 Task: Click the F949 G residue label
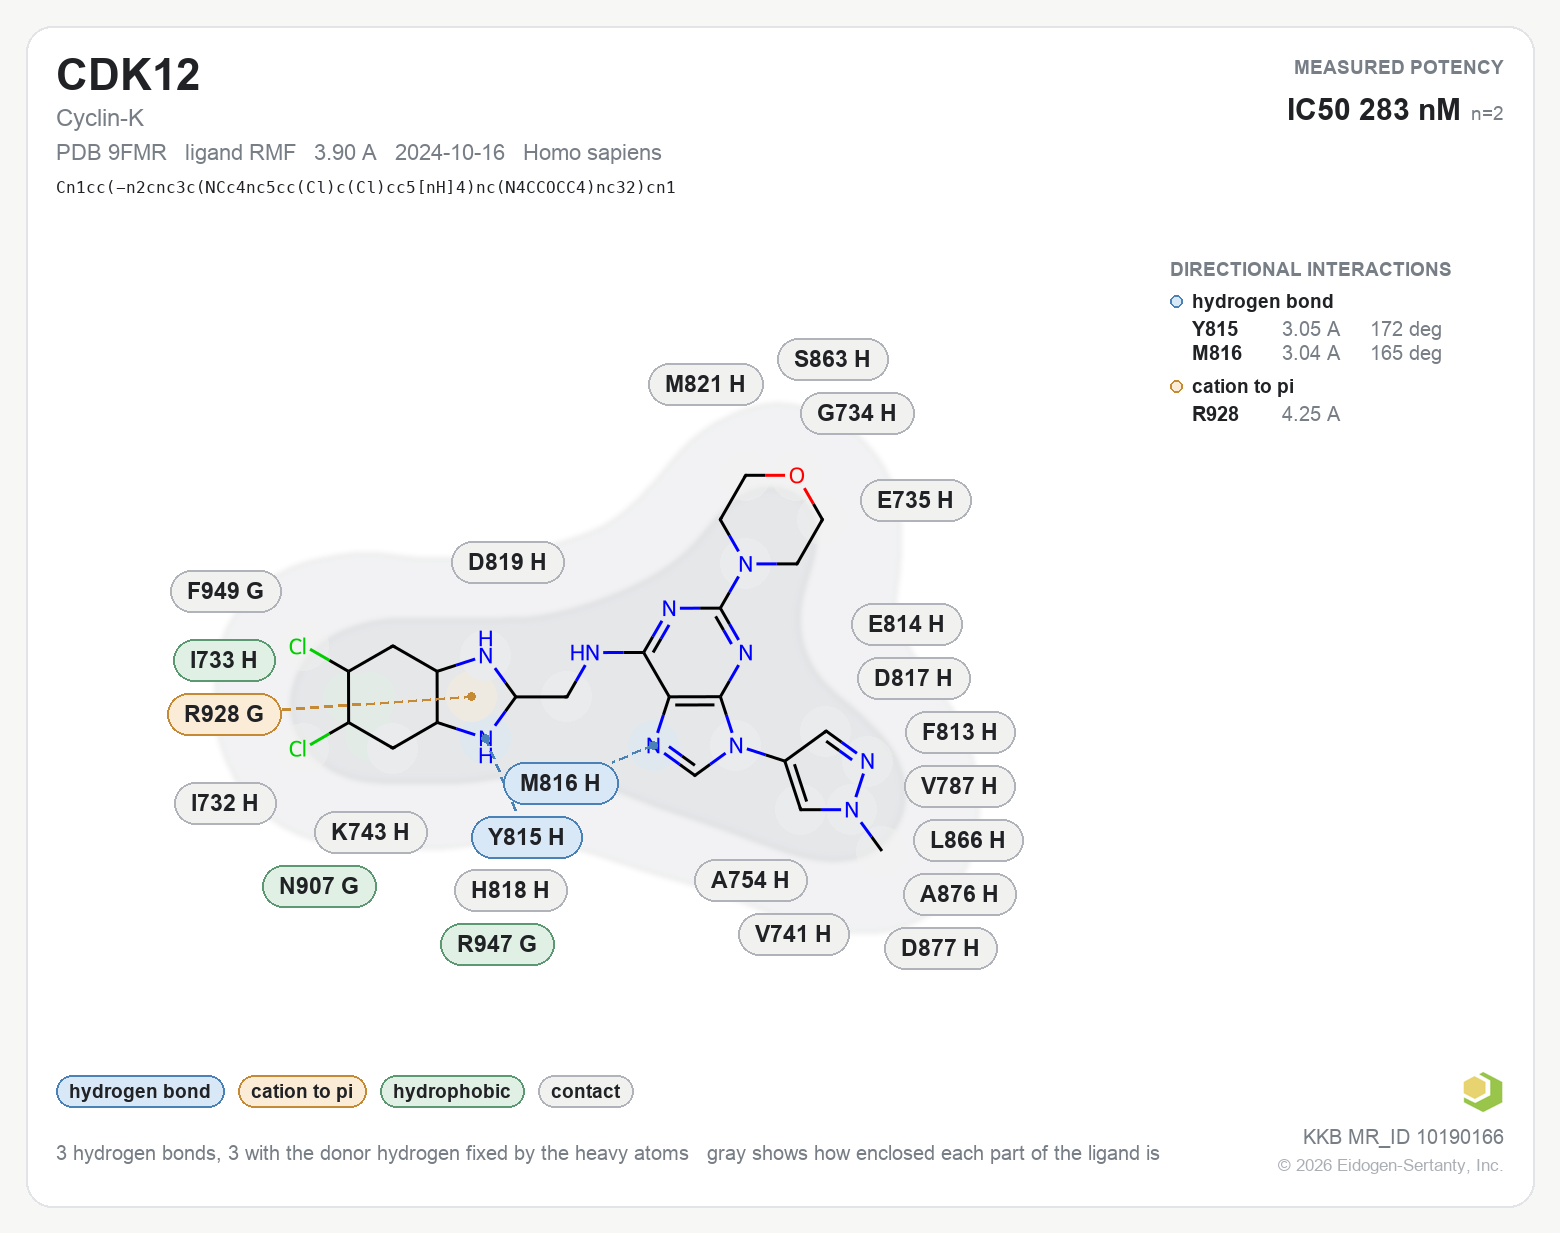226,591
